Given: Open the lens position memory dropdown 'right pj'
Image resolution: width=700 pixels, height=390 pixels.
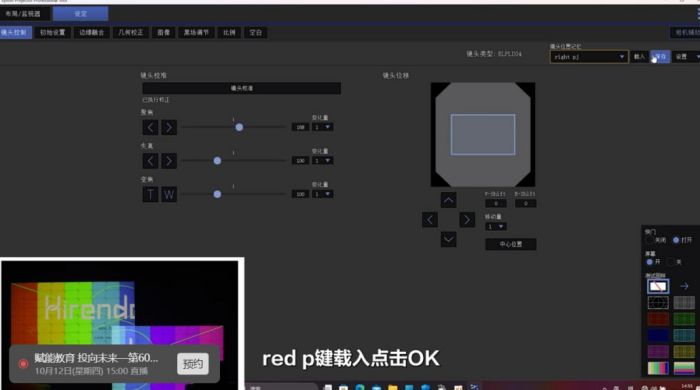Looking at the screenshot, I should (589, 57).
